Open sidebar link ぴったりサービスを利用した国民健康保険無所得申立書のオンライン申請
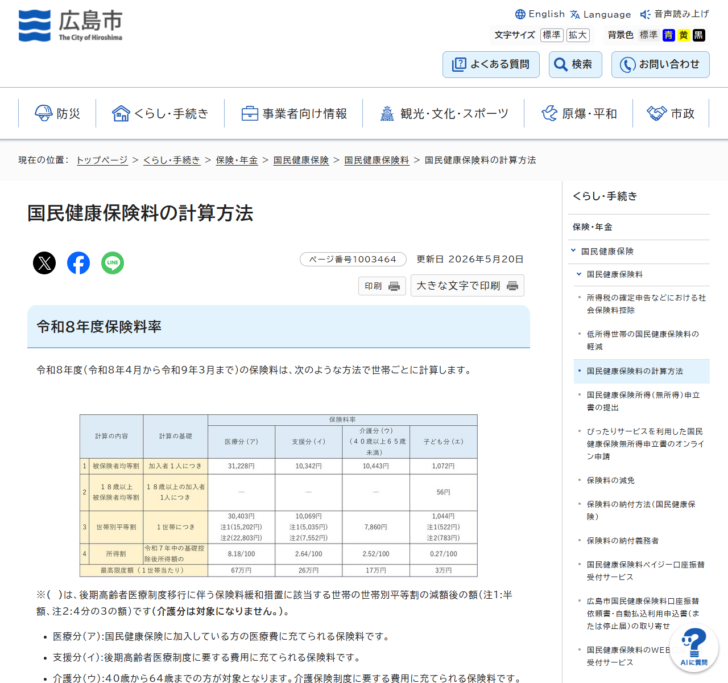 pos(645,443)
